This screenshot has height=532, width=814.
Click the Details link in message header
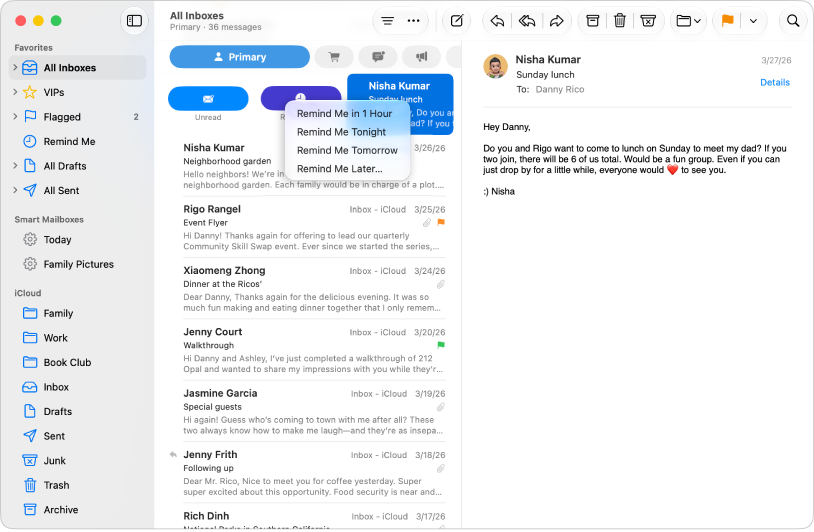coord(775,83)
